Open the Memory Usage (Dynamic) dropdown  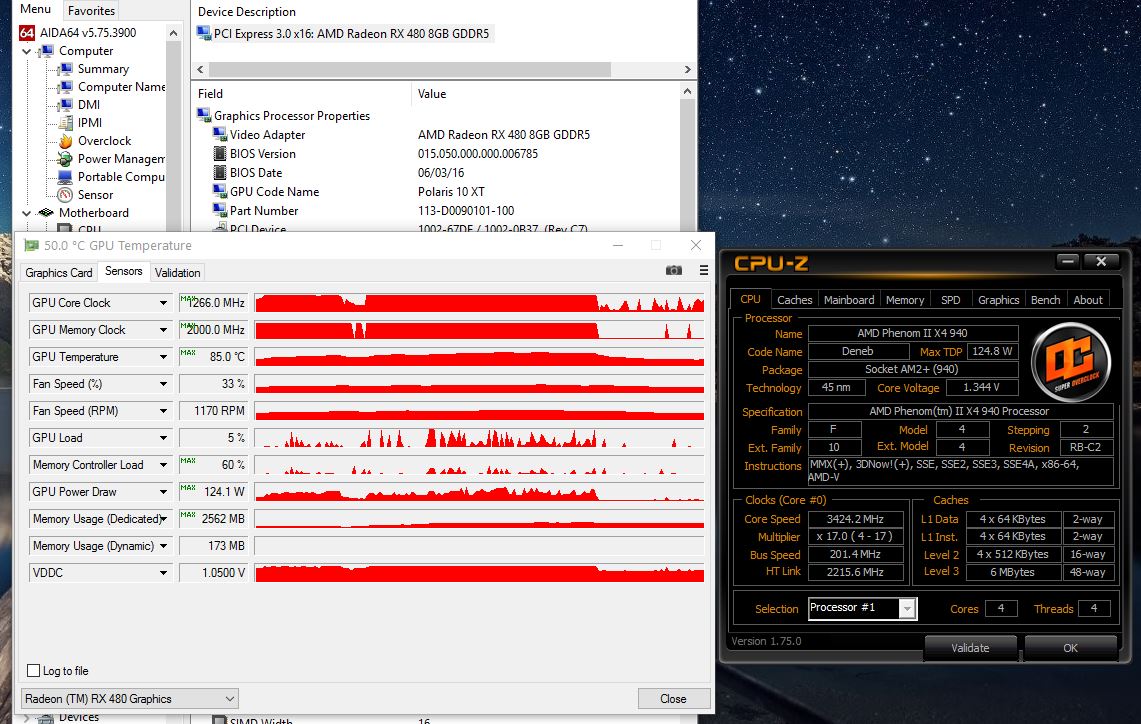[164, 546]
